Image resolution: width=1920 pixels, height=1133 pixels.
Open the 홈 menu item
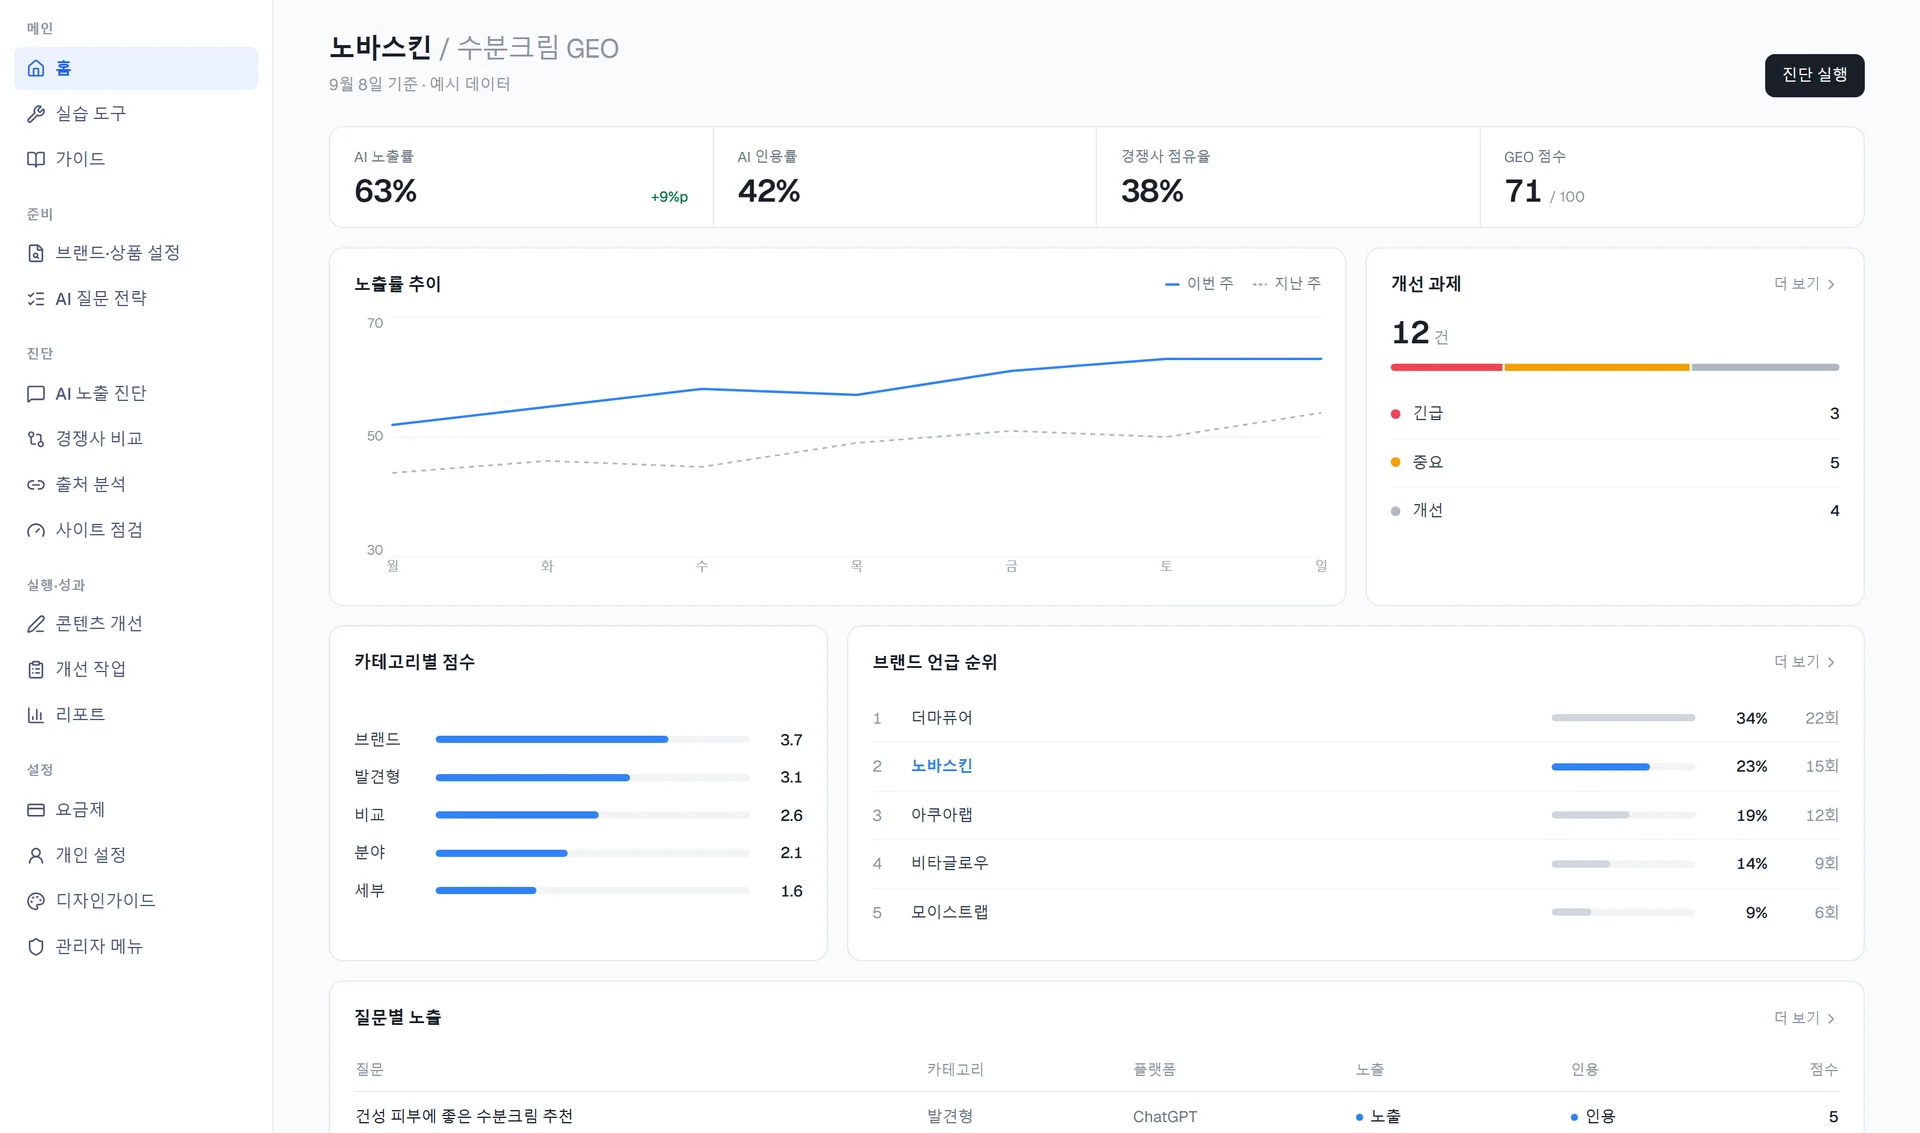tap(136, 68)
